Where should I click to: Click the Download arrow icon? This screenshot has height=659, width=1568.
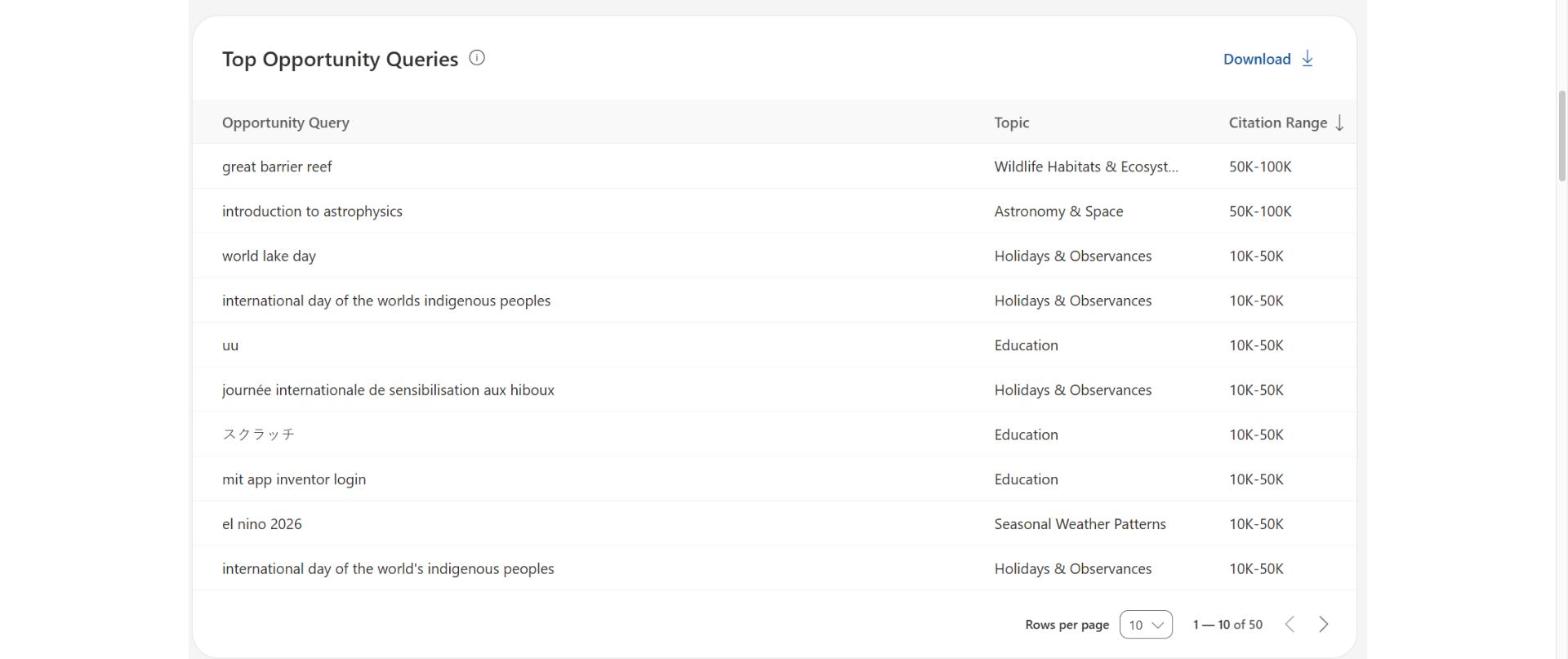tap(1307, 58)
